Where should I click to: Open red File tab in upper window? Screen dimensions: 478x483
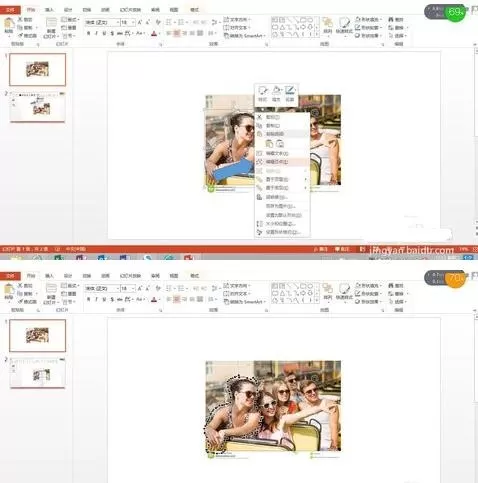(x=10, y=10)
